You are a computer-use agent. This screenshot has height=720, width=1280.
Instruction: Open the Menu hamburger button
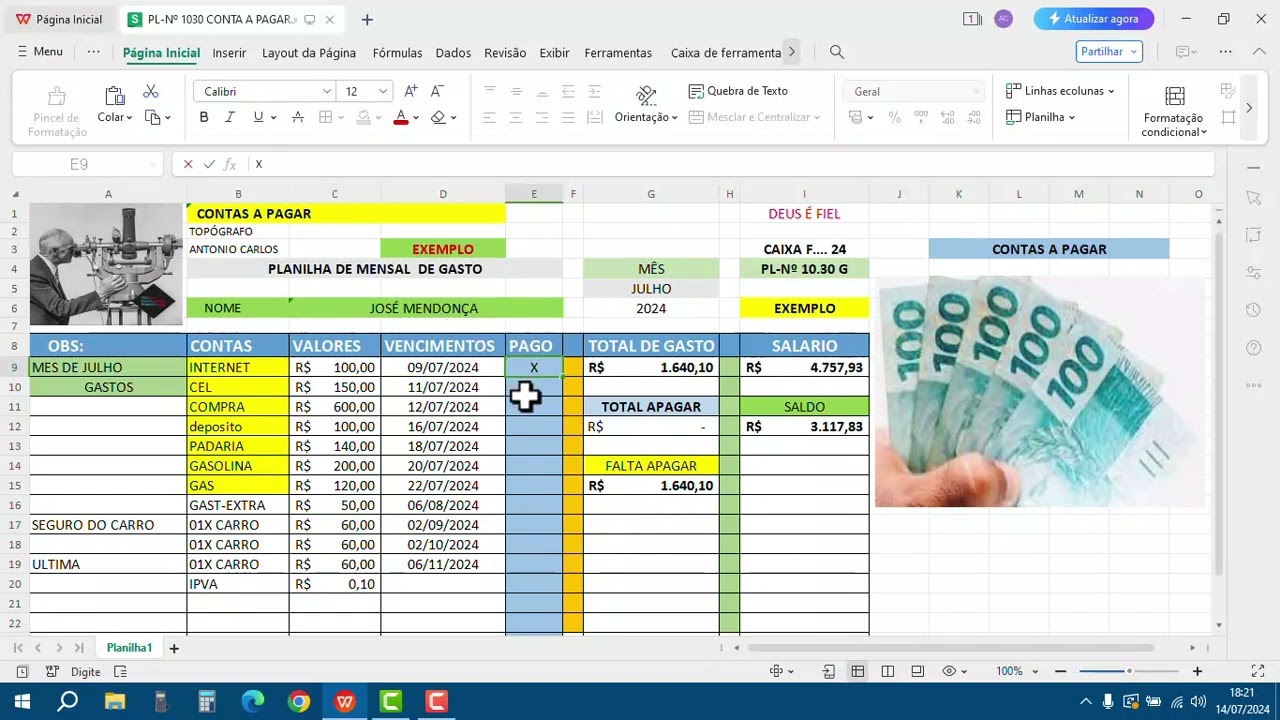[x=39, y=52]
